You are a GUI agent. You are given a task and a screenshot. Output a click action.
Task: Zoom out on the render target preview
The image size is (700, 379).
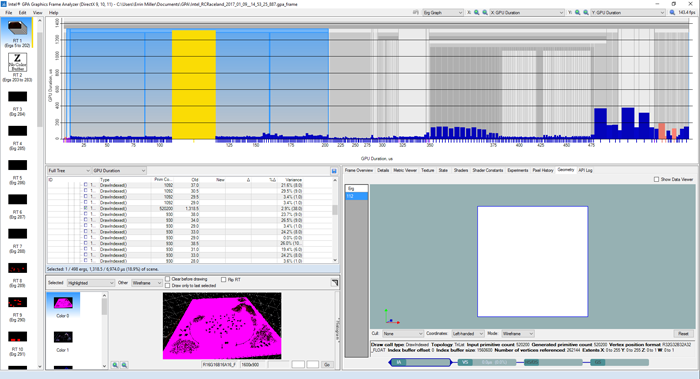(125, 365)
